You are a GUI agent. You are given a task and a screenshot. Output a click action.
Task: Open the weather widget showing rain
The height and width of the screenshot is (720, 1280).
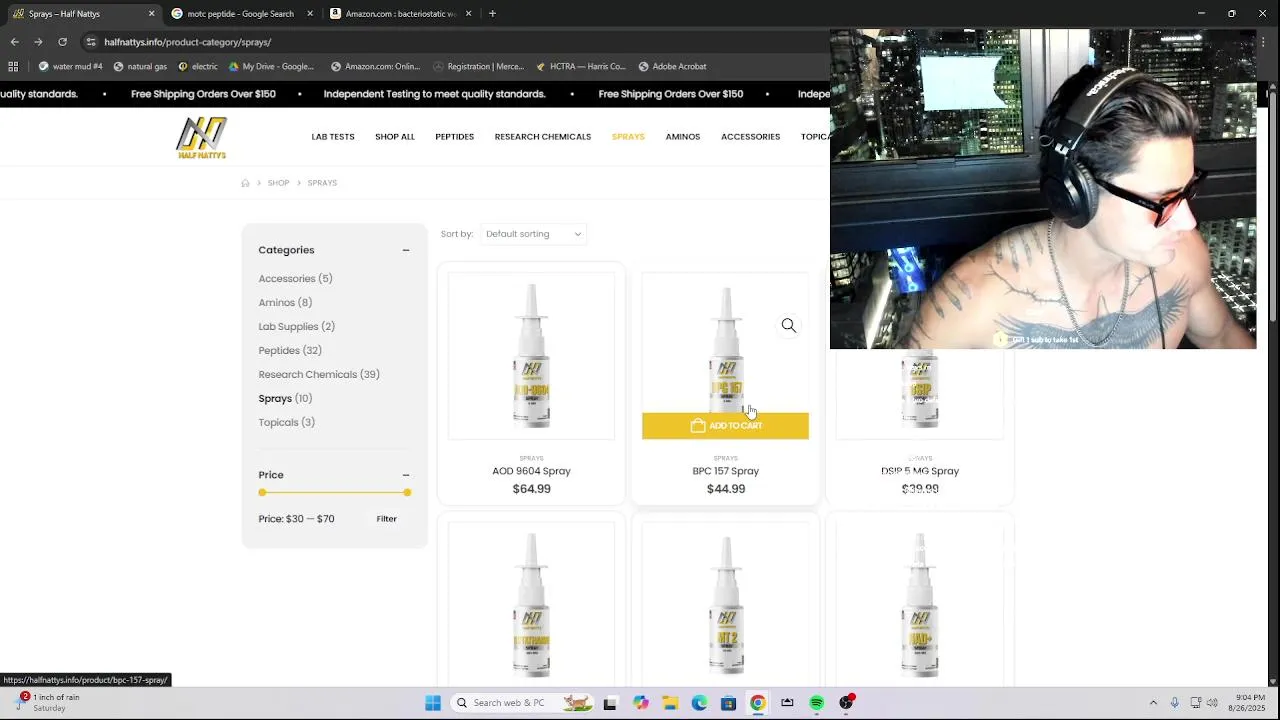pyautogui.click(x=48, y=702)
